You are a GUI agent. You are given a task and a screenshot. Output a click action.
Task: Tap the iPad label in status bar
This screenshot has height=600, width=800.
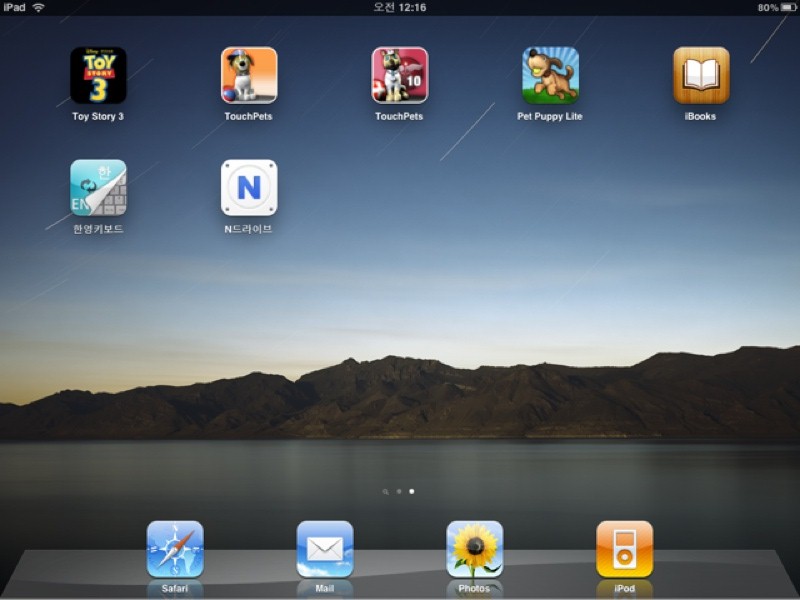14,7
